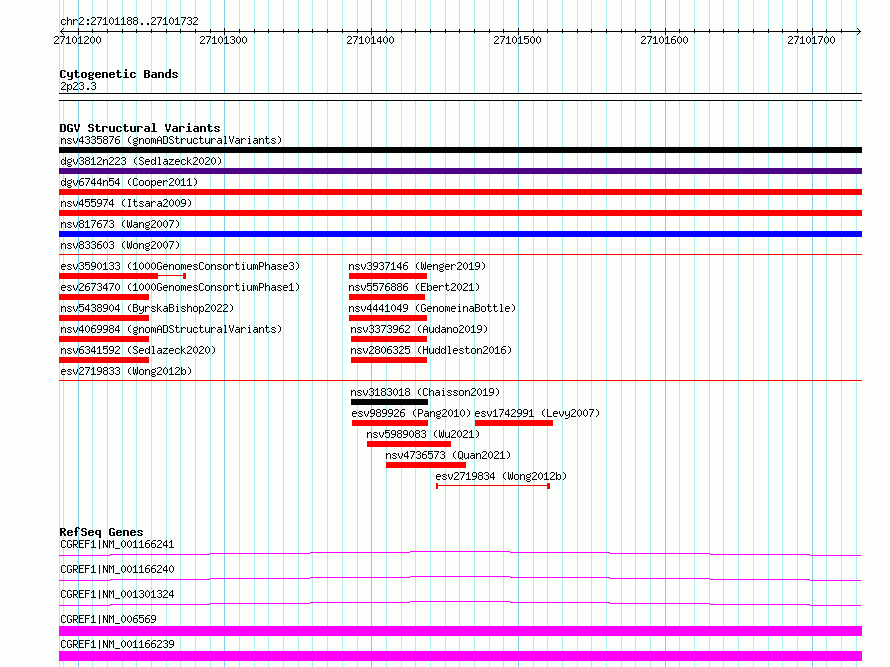The image size is (890, 667).
Task: Open variant nsv4335876 (gnomADStructuralVariants) label
Action: click(x=171, y=140)
